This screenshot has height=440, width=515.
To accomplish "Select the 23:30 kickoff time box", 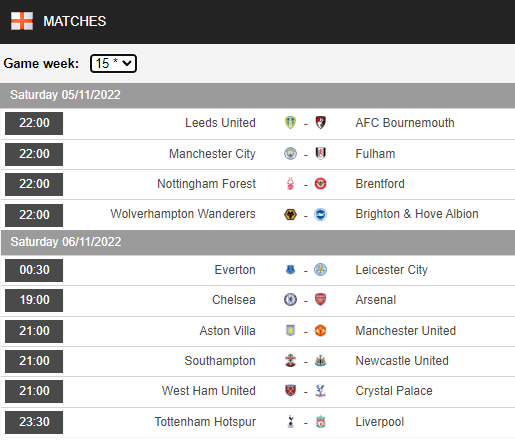I will (34, 422).
